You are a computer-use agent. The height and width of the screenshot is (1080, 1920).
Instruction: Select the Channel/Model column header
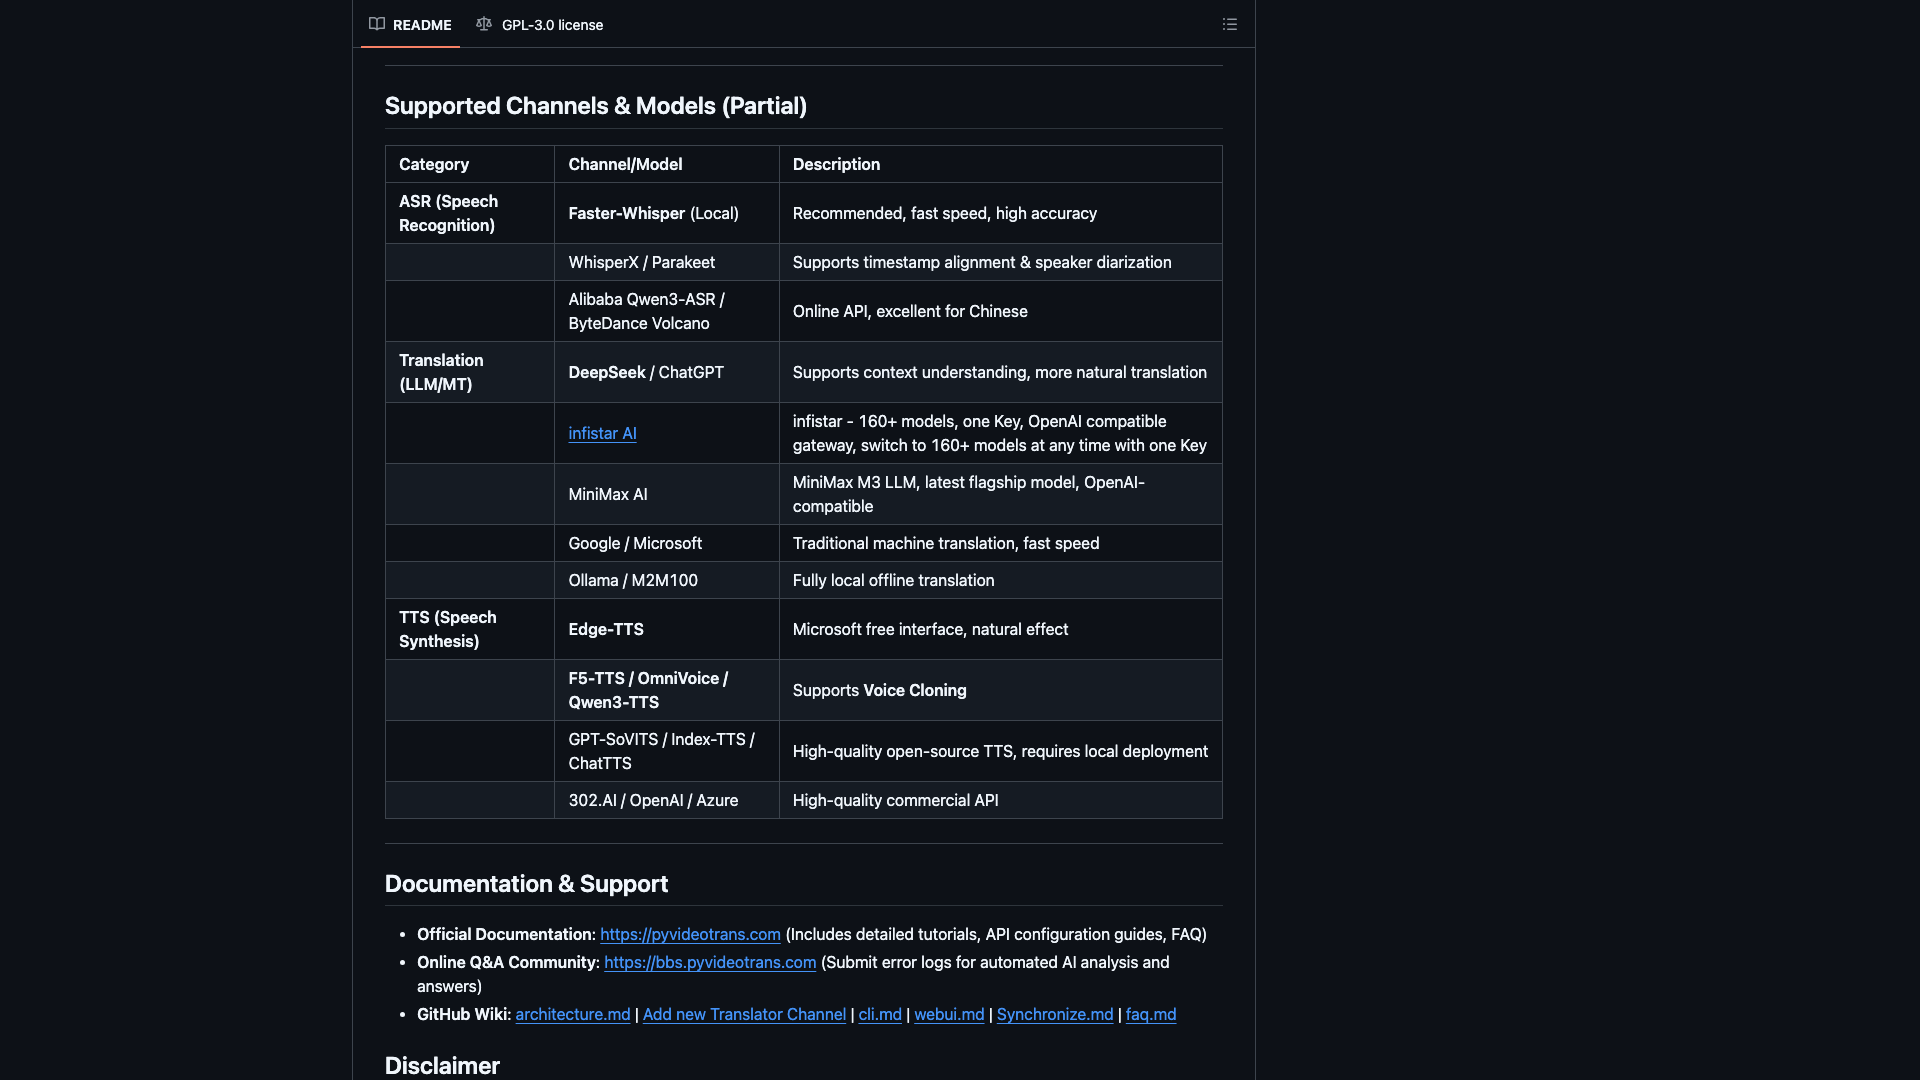click(667, 164)
